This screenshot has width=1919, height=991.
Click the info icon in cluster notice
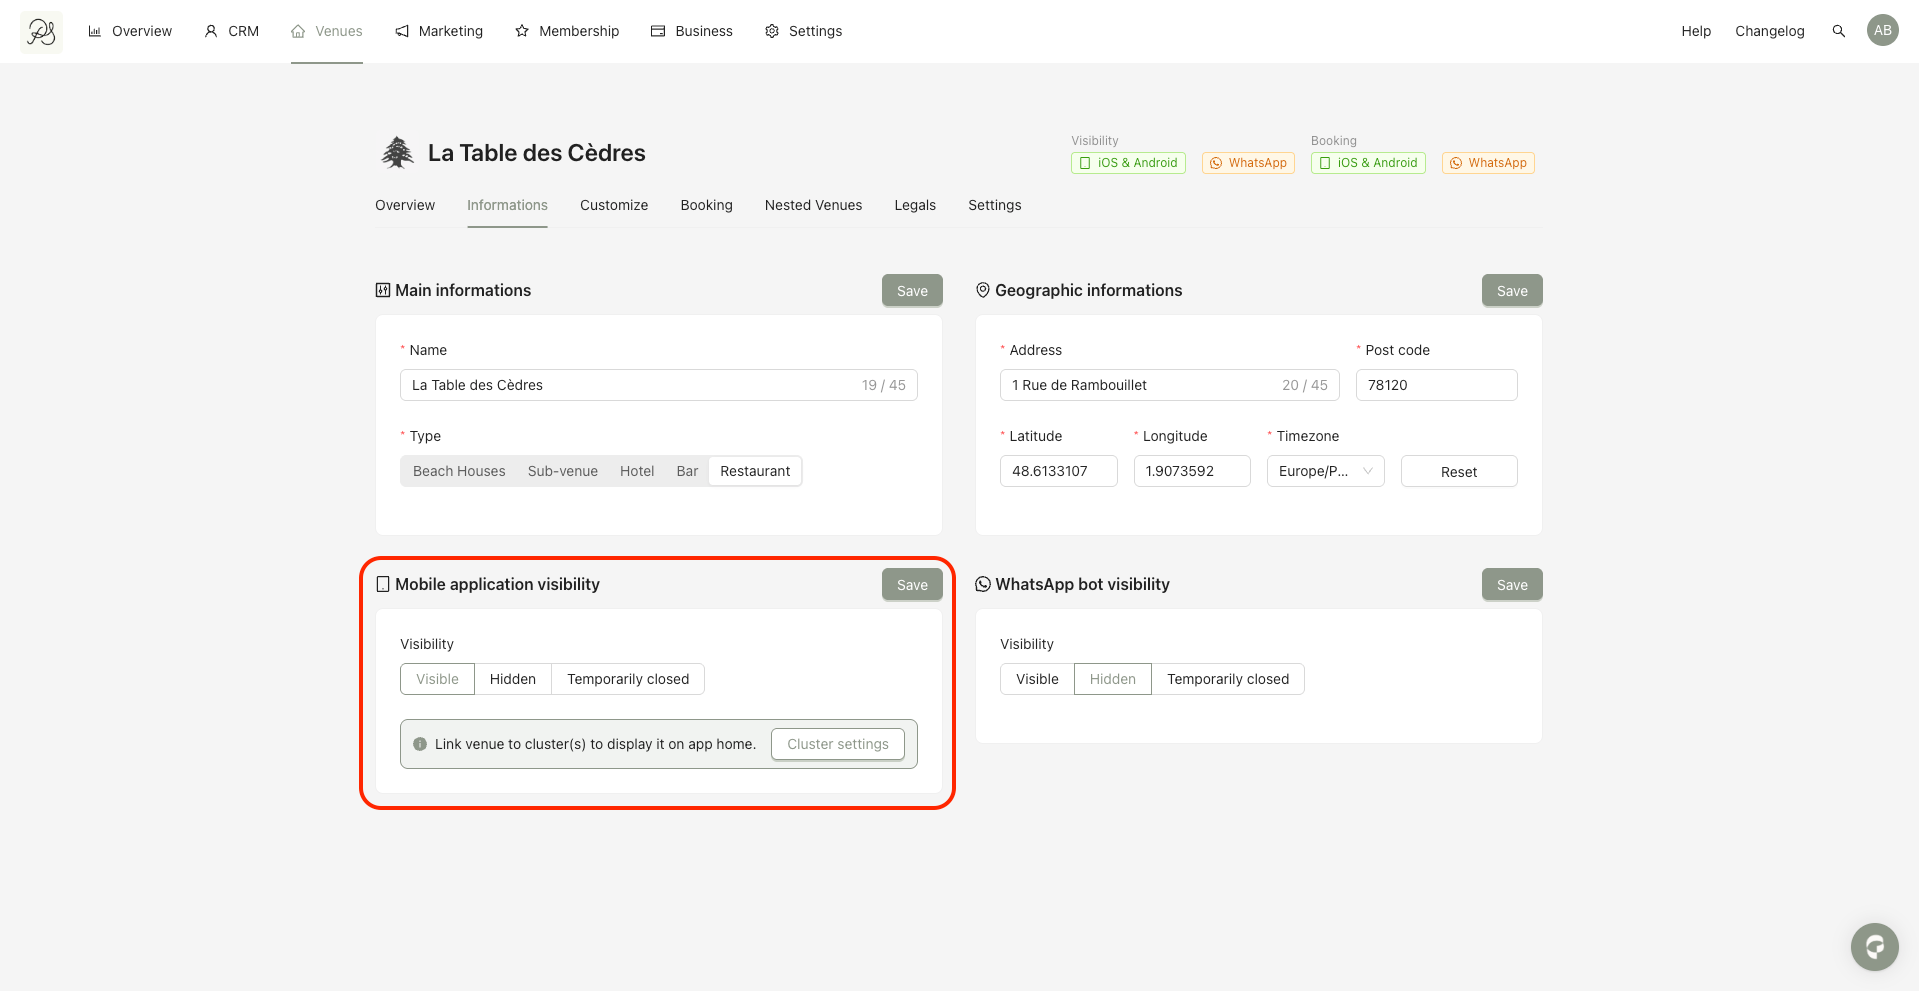420,744
